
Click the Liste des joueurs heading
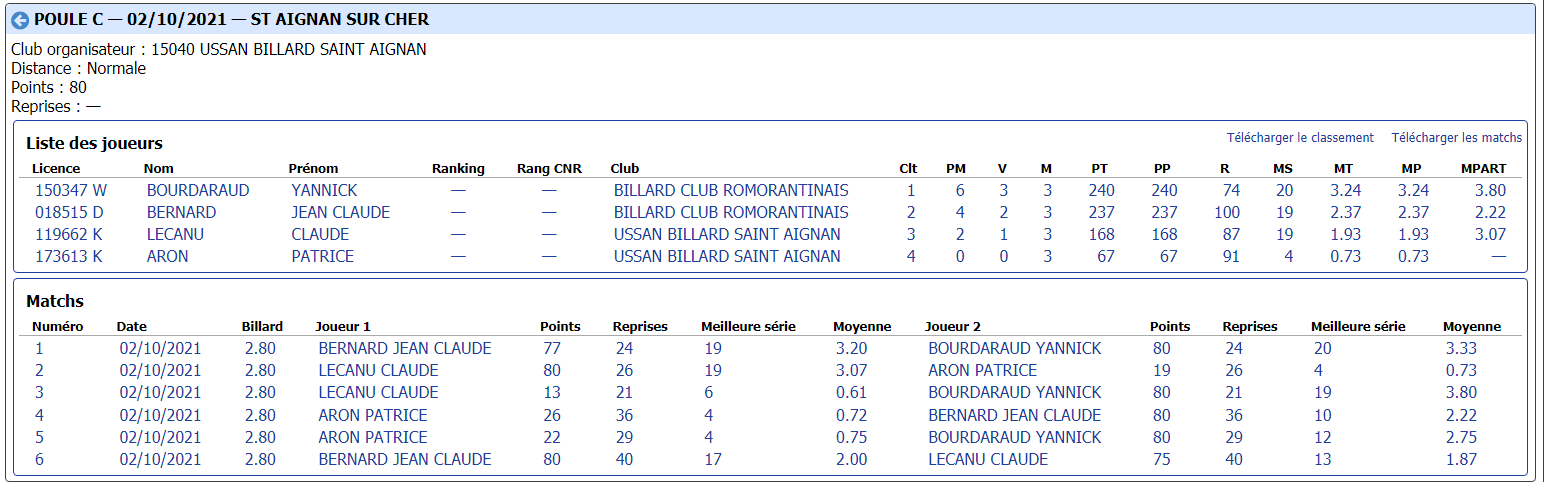[x=94, y=143]
